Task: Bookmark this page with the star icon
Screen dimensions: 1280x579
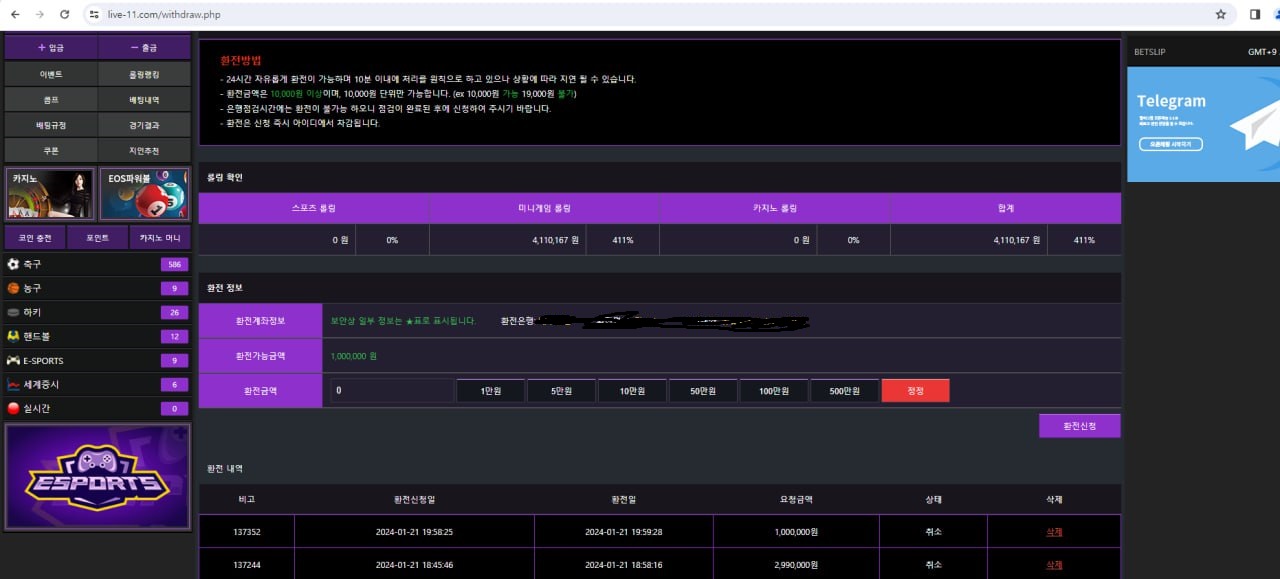Action: pyautogui.click(x=1220, y=15)
